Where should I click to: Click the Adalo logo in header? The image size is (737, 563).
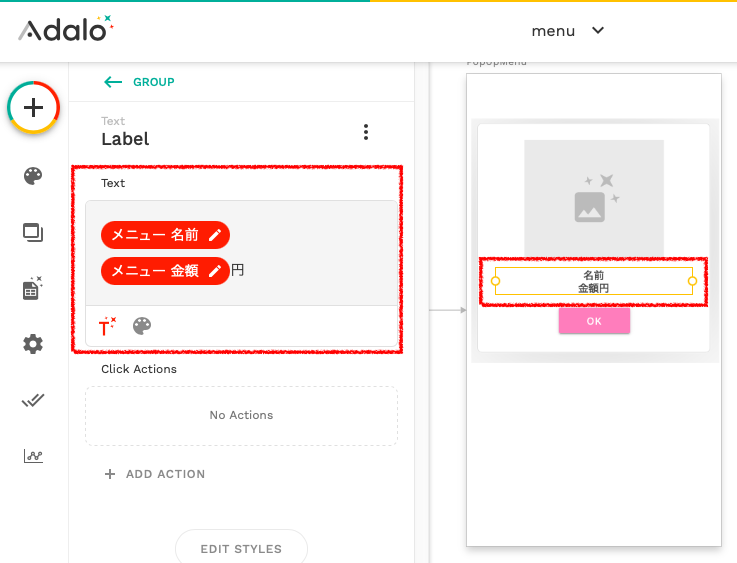click(x=66, y=29)
